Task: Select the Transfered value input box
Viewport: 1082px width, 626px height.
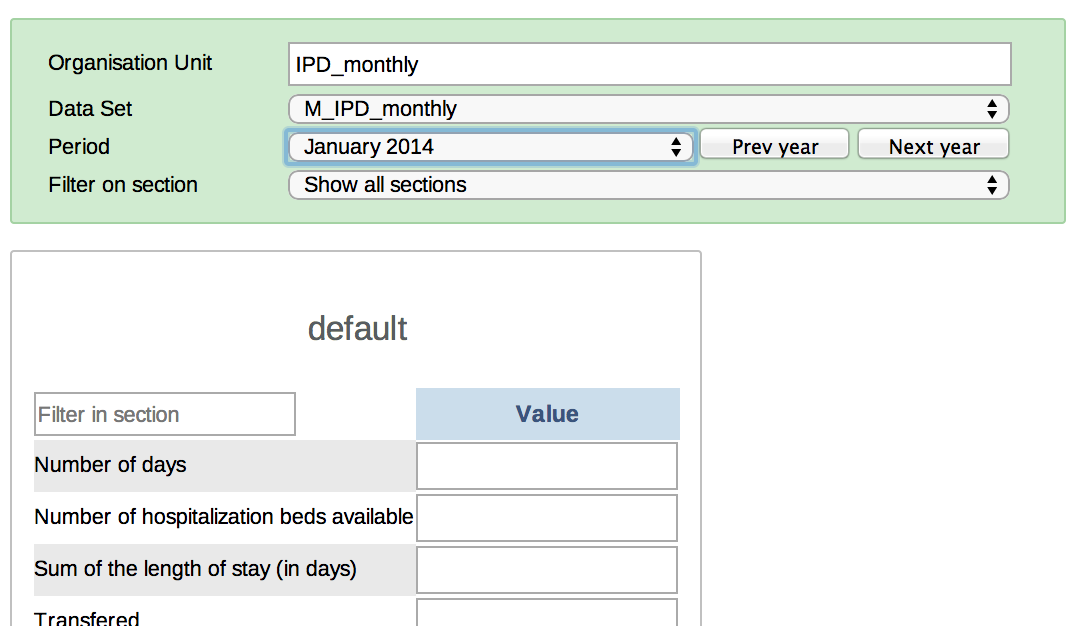Action: (x=547, y=613)
